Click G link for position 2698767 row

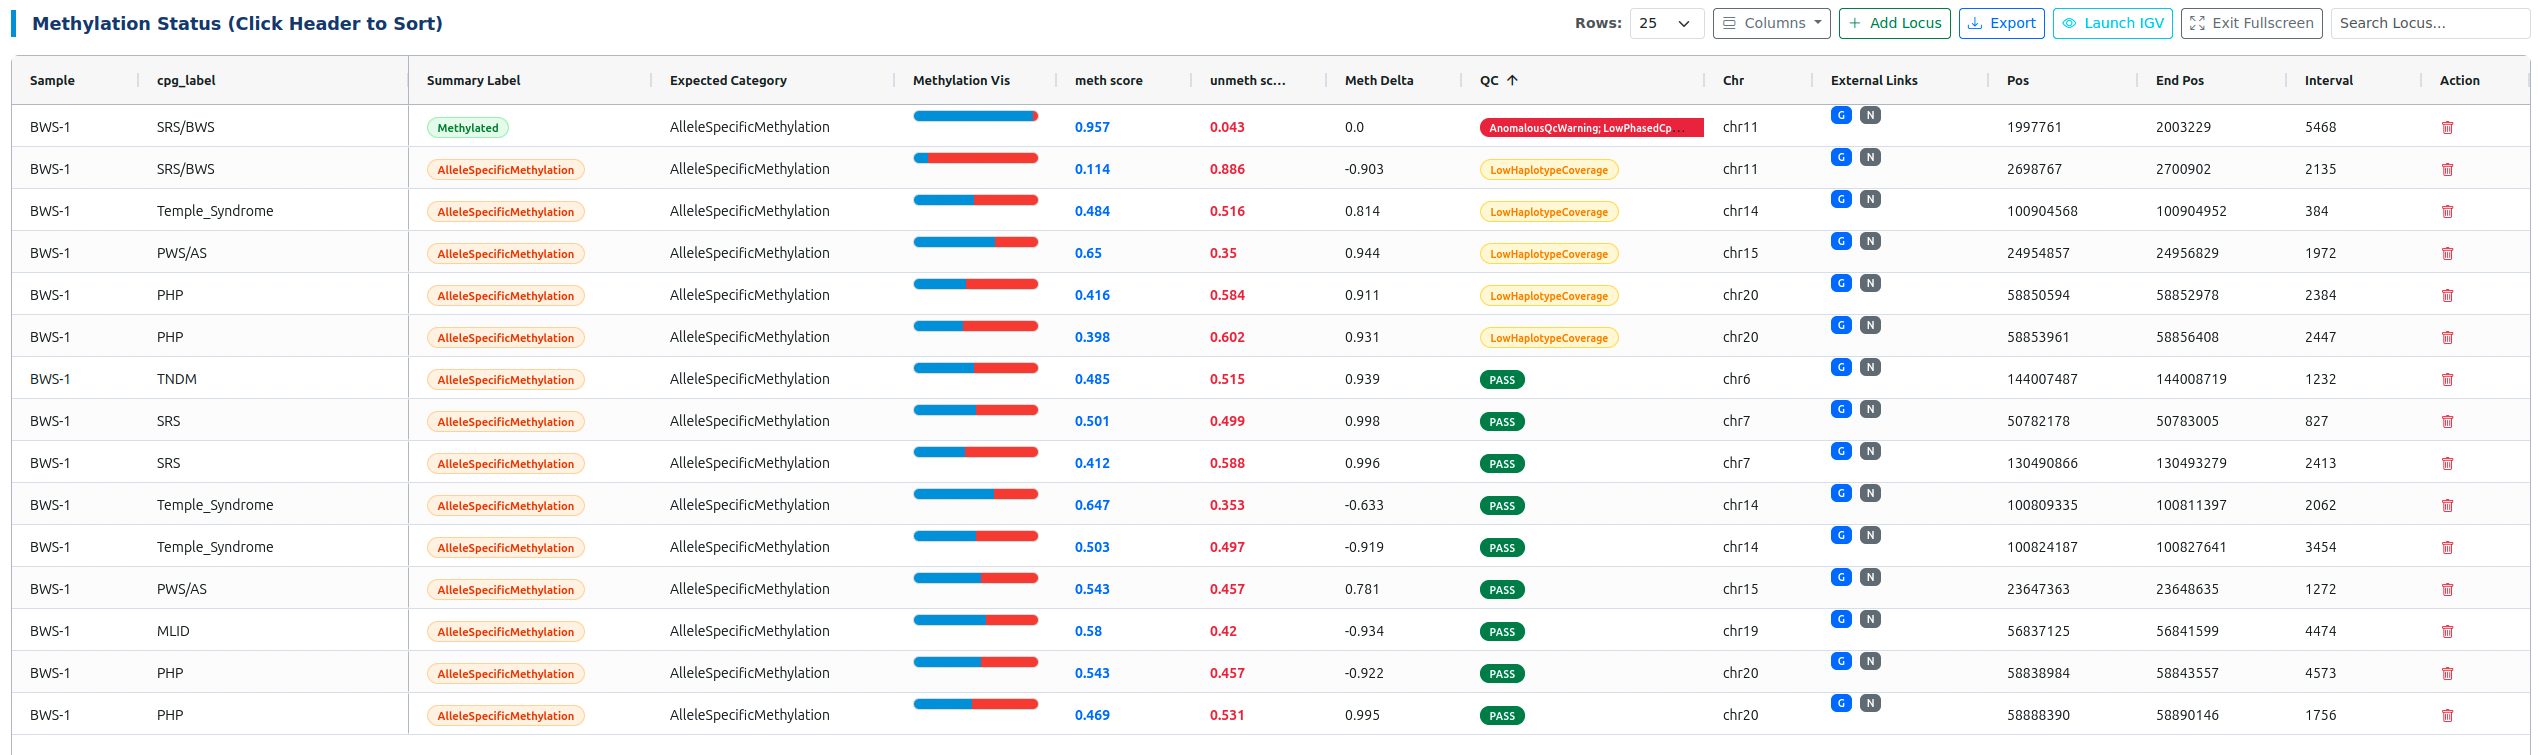(1841, 157)
